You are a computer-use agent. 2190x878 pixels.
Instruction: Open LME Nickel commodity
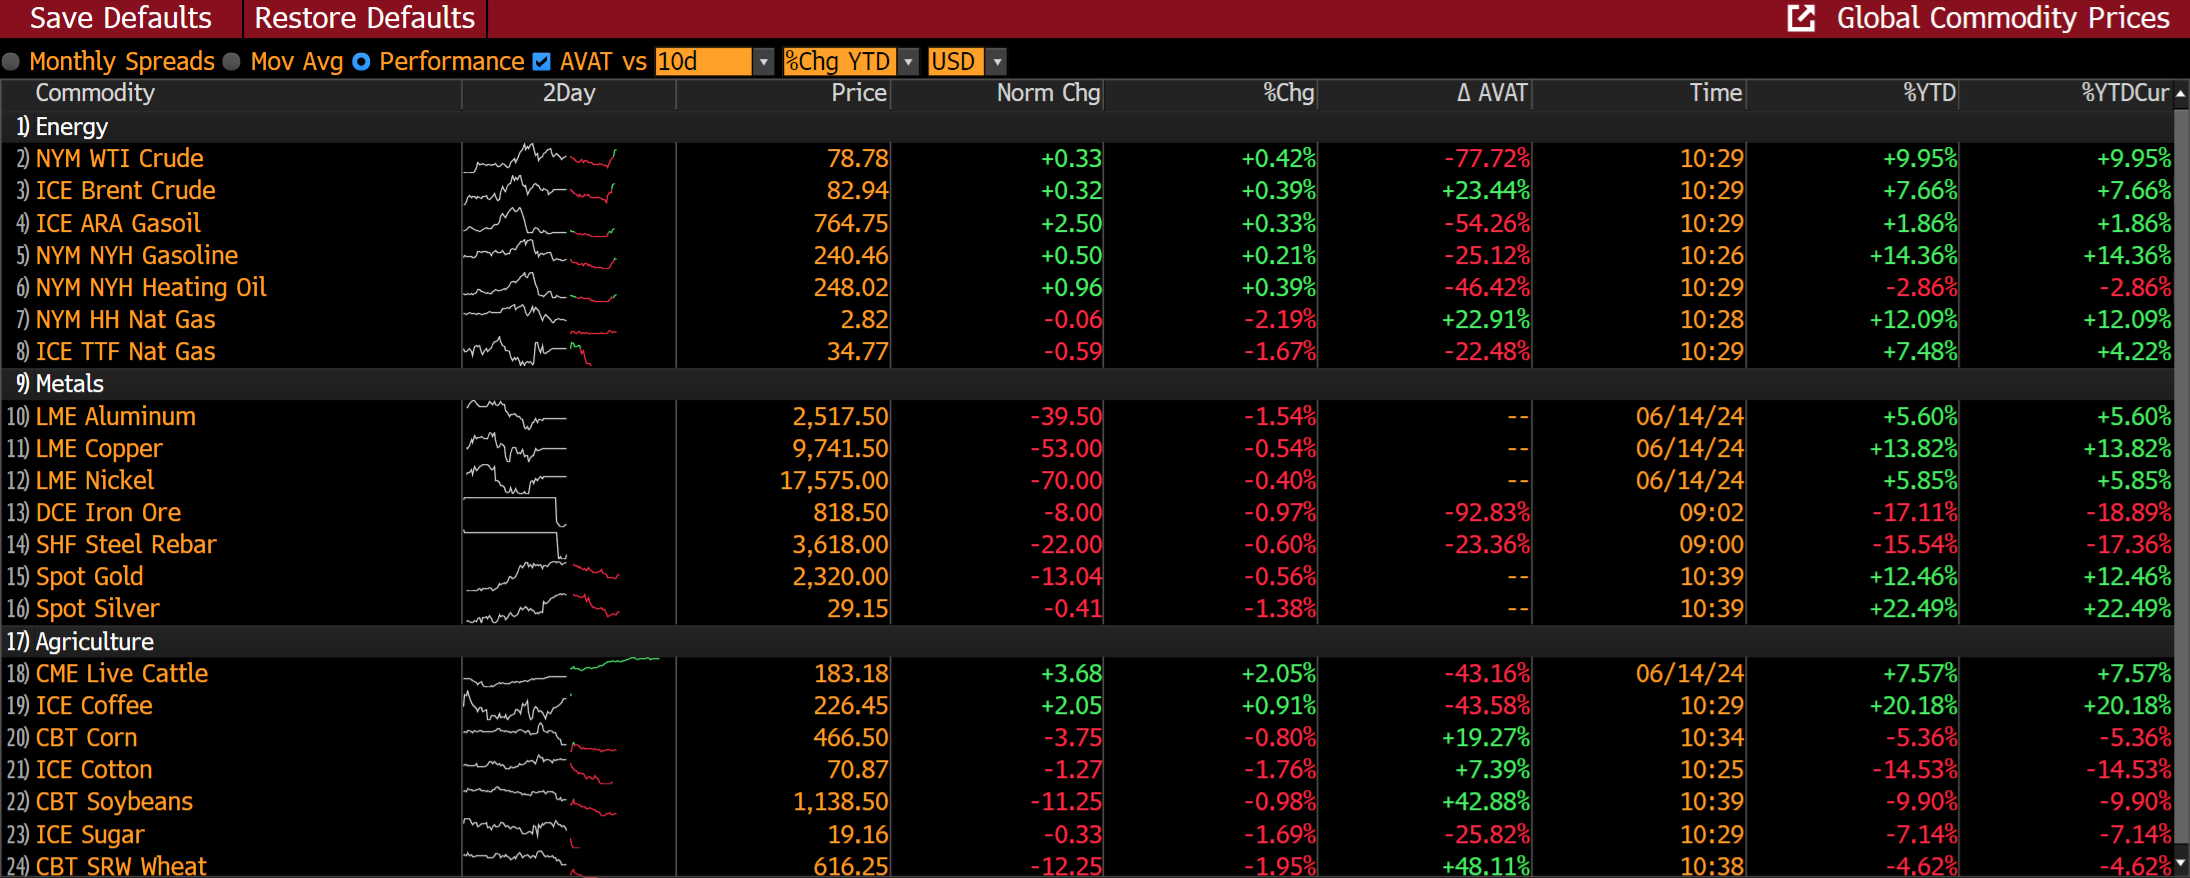pos(95,480)
